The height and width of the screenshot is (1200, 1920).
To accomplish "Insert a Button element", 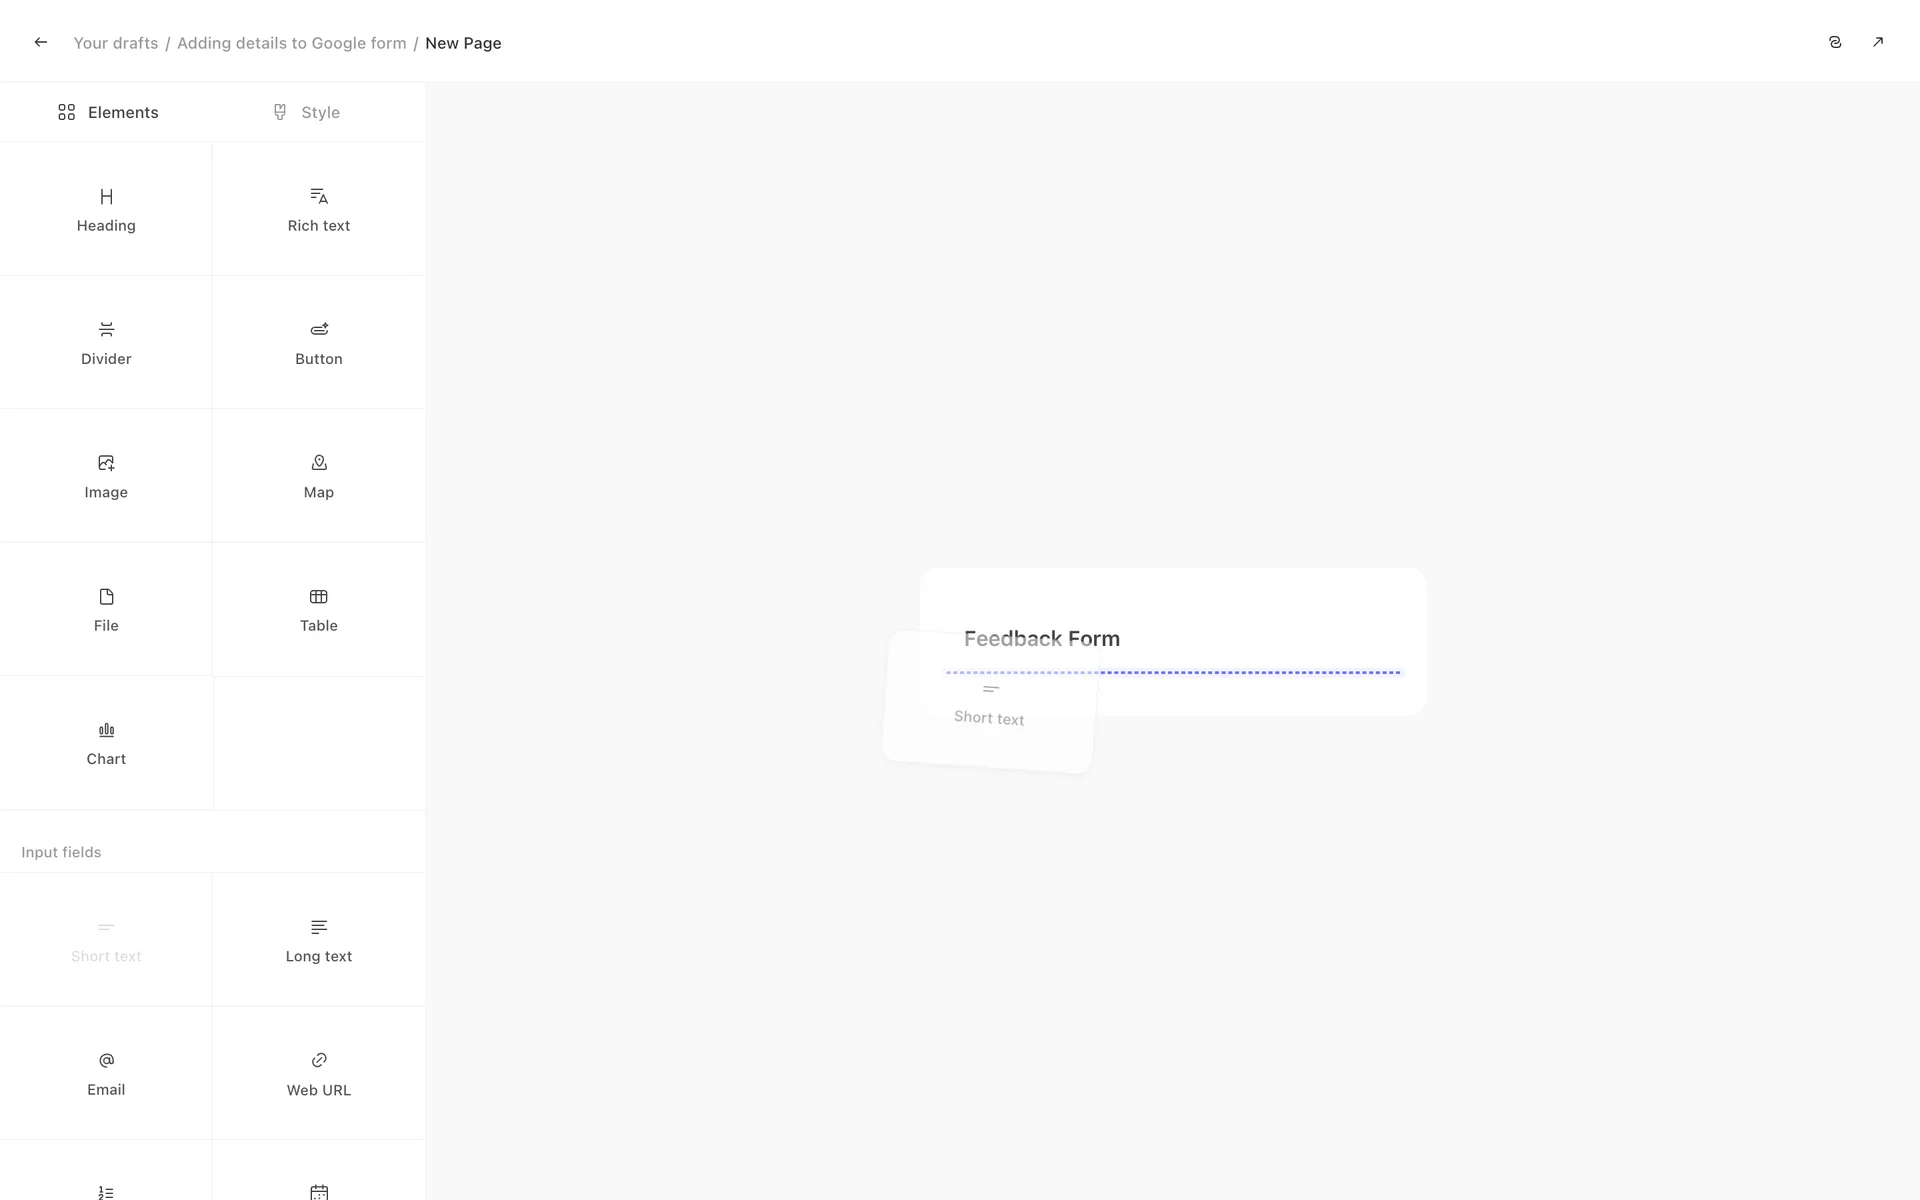I will pos(318,343).
